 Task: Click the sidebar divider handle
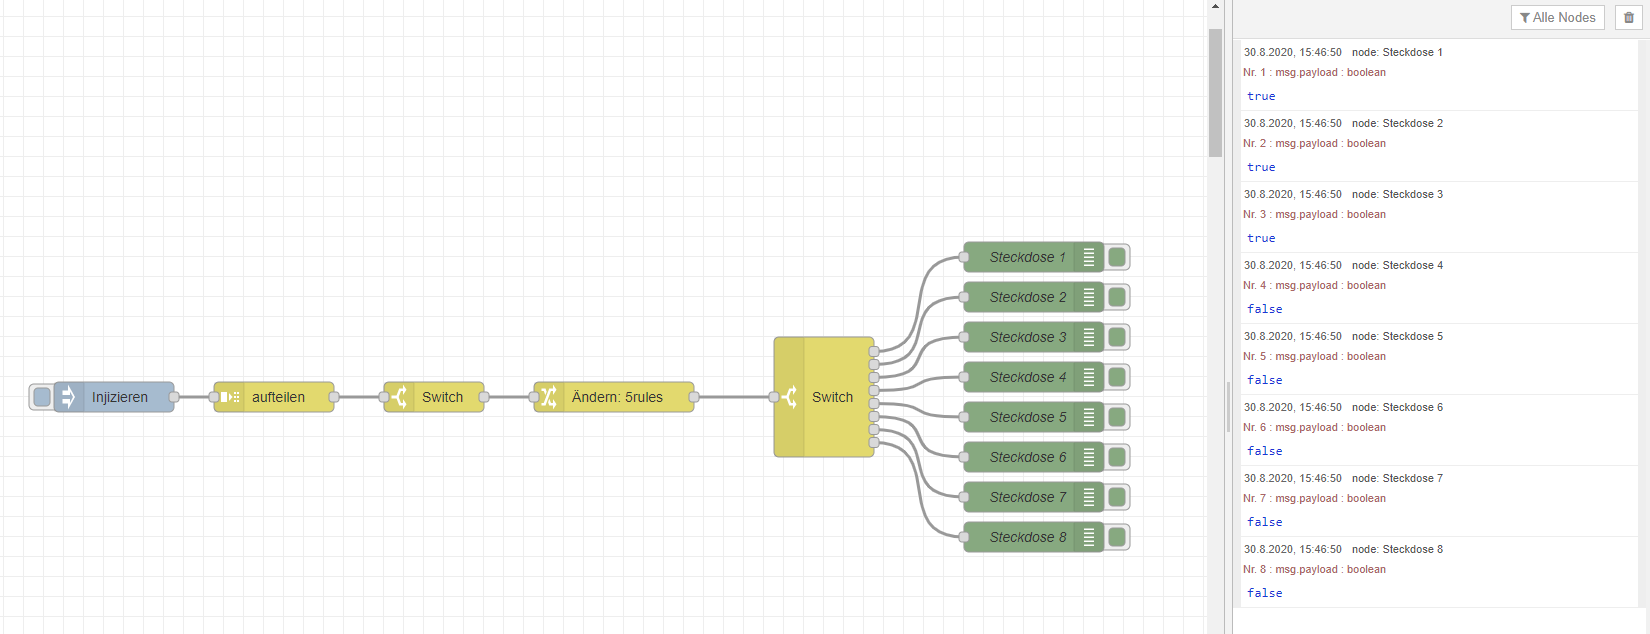click(1228, 407)
